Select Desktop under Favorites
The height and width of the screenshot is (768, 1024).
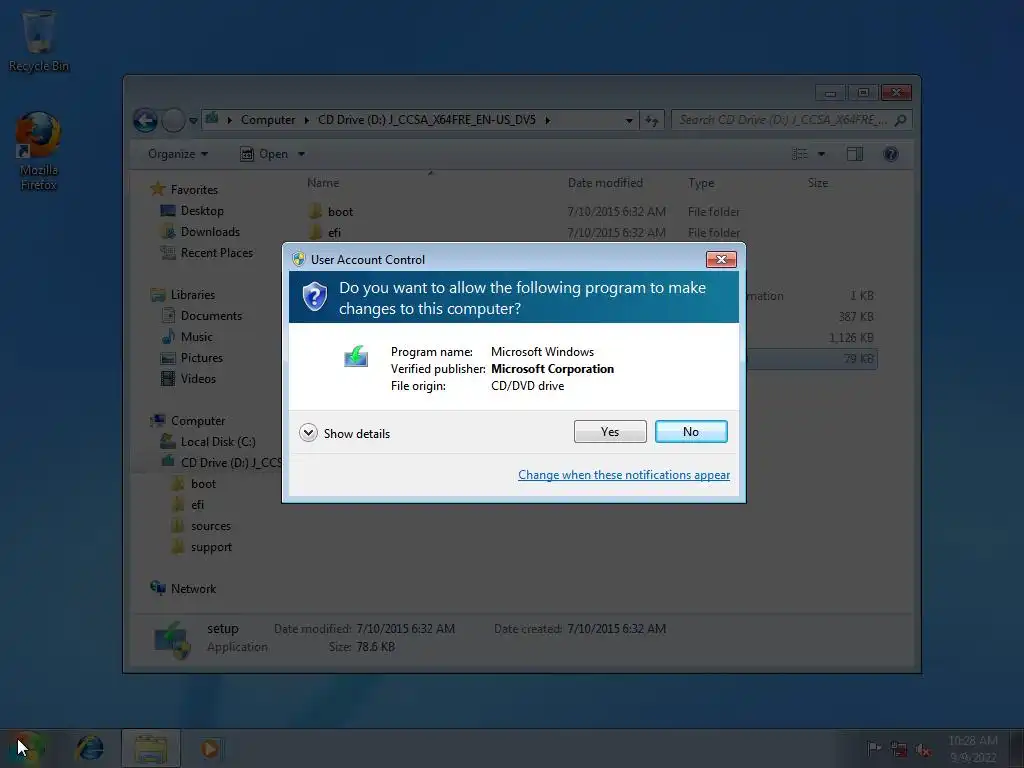tap(202, 211)
